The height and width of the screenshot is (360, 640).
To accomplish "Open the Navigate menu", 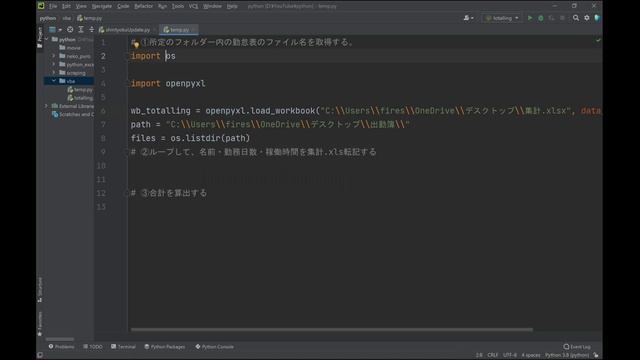I will tap(102, 6).
